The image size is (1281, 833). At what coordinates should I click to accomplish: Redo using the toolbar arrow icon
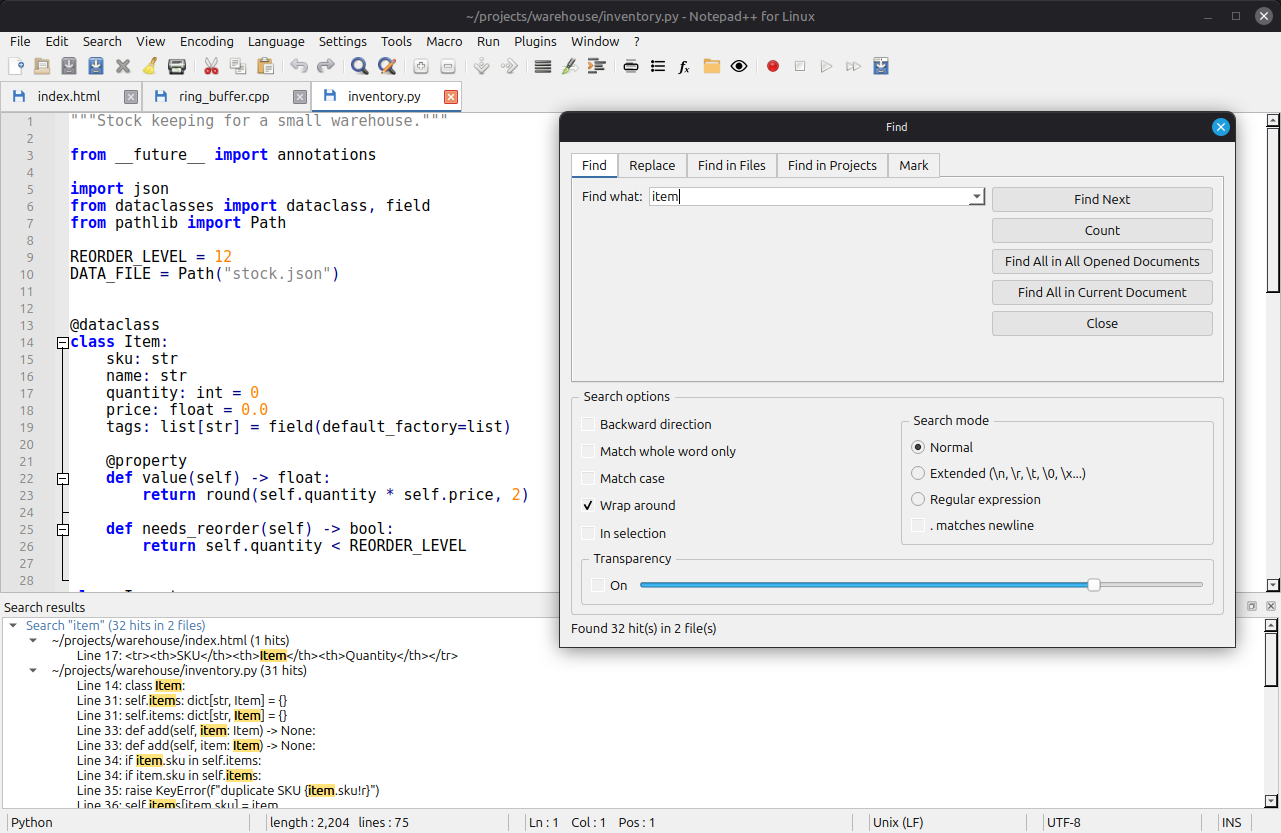(326, 67)
